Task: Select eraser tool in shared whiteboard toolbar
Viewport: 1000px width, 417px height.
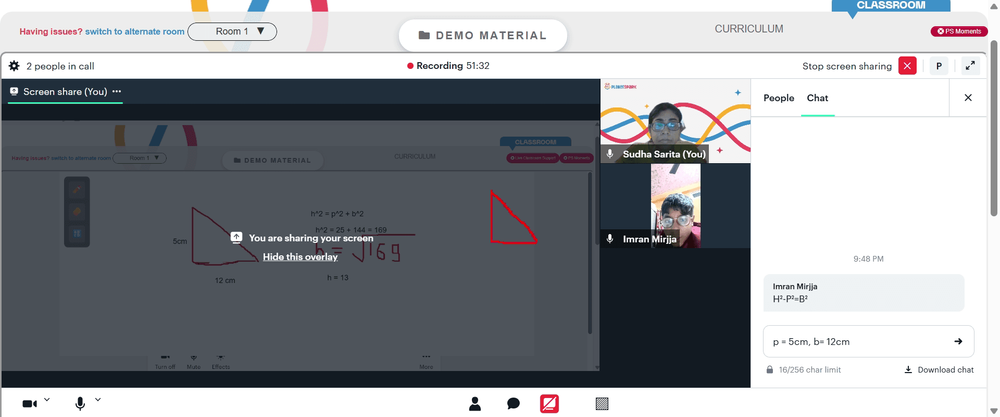Action: click(x=77, y=212)
